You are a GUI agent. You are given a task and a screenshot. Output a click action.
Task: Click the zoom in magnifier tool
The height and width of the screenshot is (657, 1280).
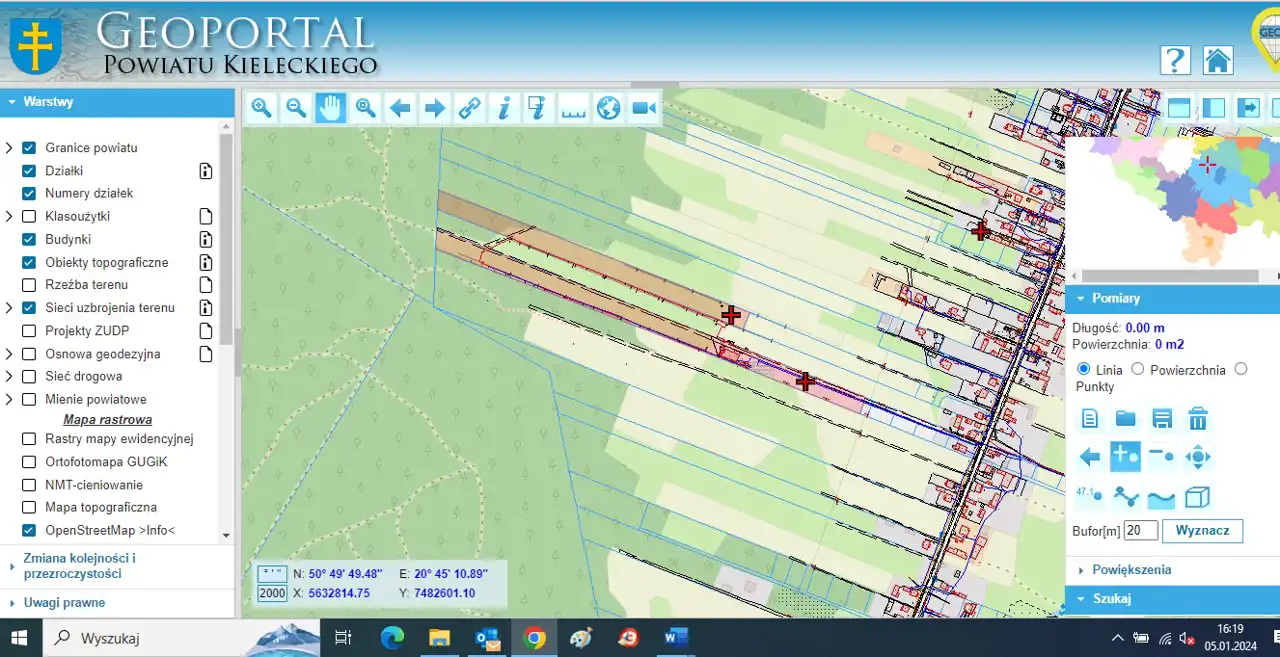pos(262,108)
